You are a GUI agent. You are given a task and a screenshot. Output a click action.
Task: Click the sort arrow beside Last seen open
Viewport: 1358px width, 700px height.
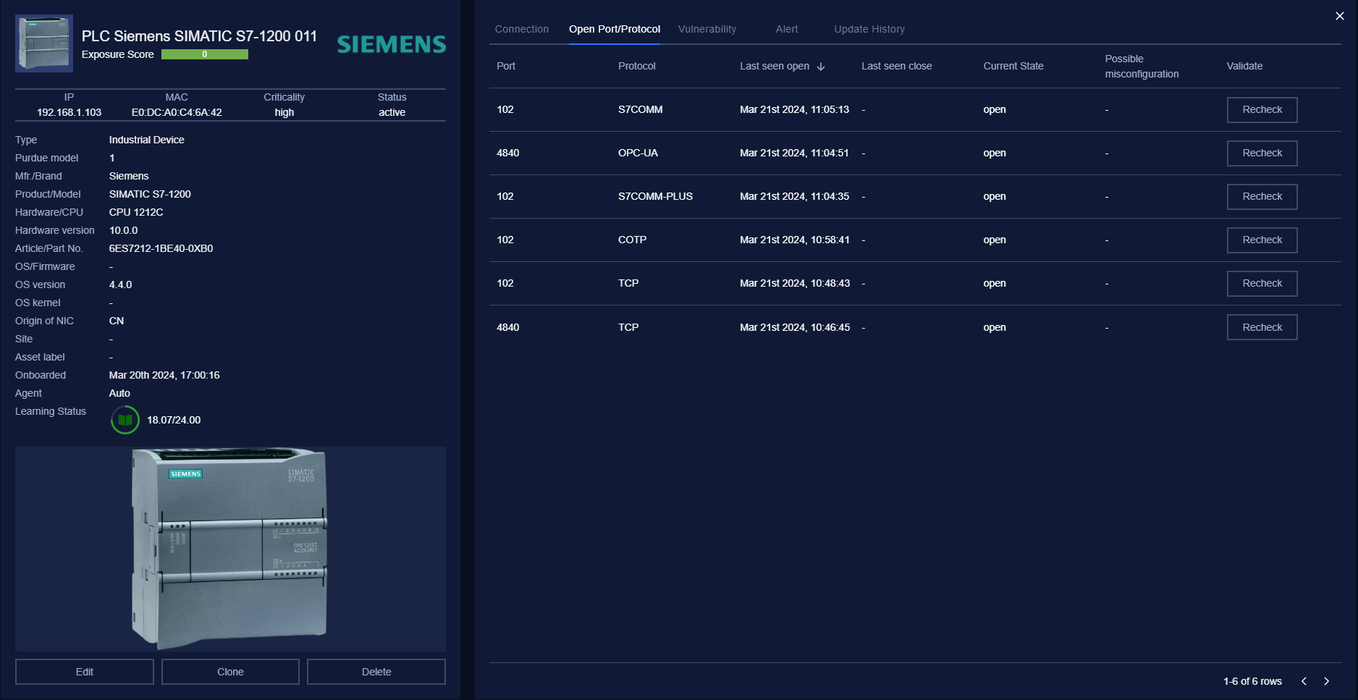[821, 67]
